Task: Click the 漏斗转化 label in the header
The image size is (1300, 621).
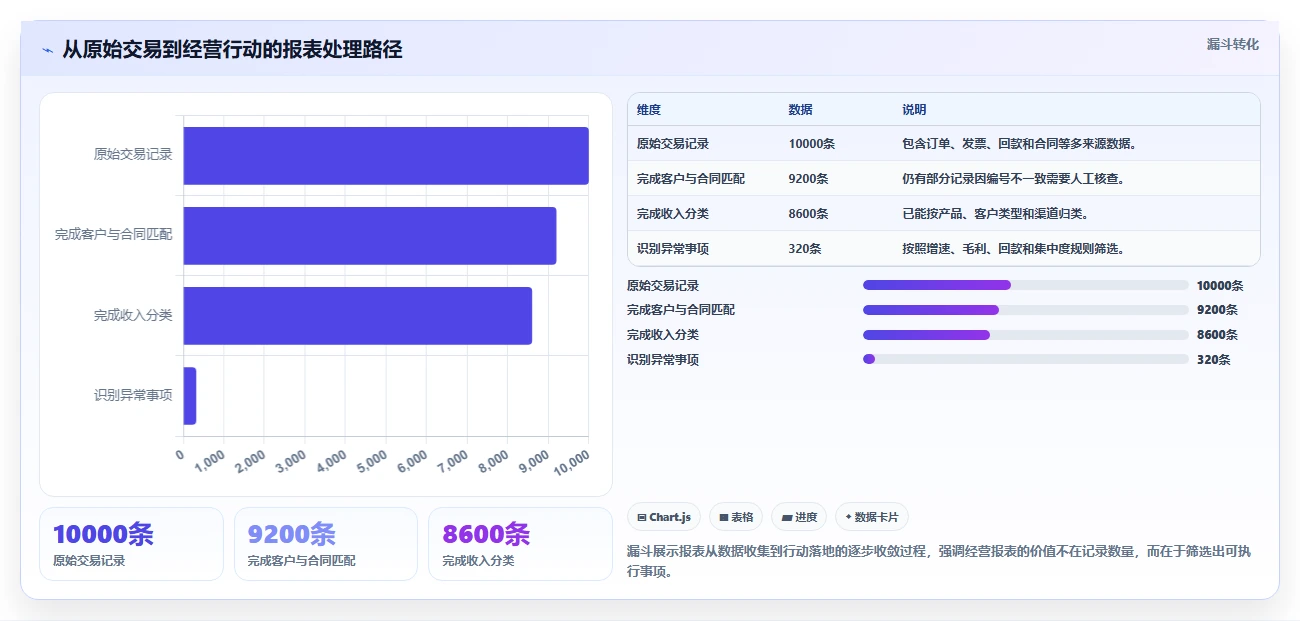Action: (1232, 45)
